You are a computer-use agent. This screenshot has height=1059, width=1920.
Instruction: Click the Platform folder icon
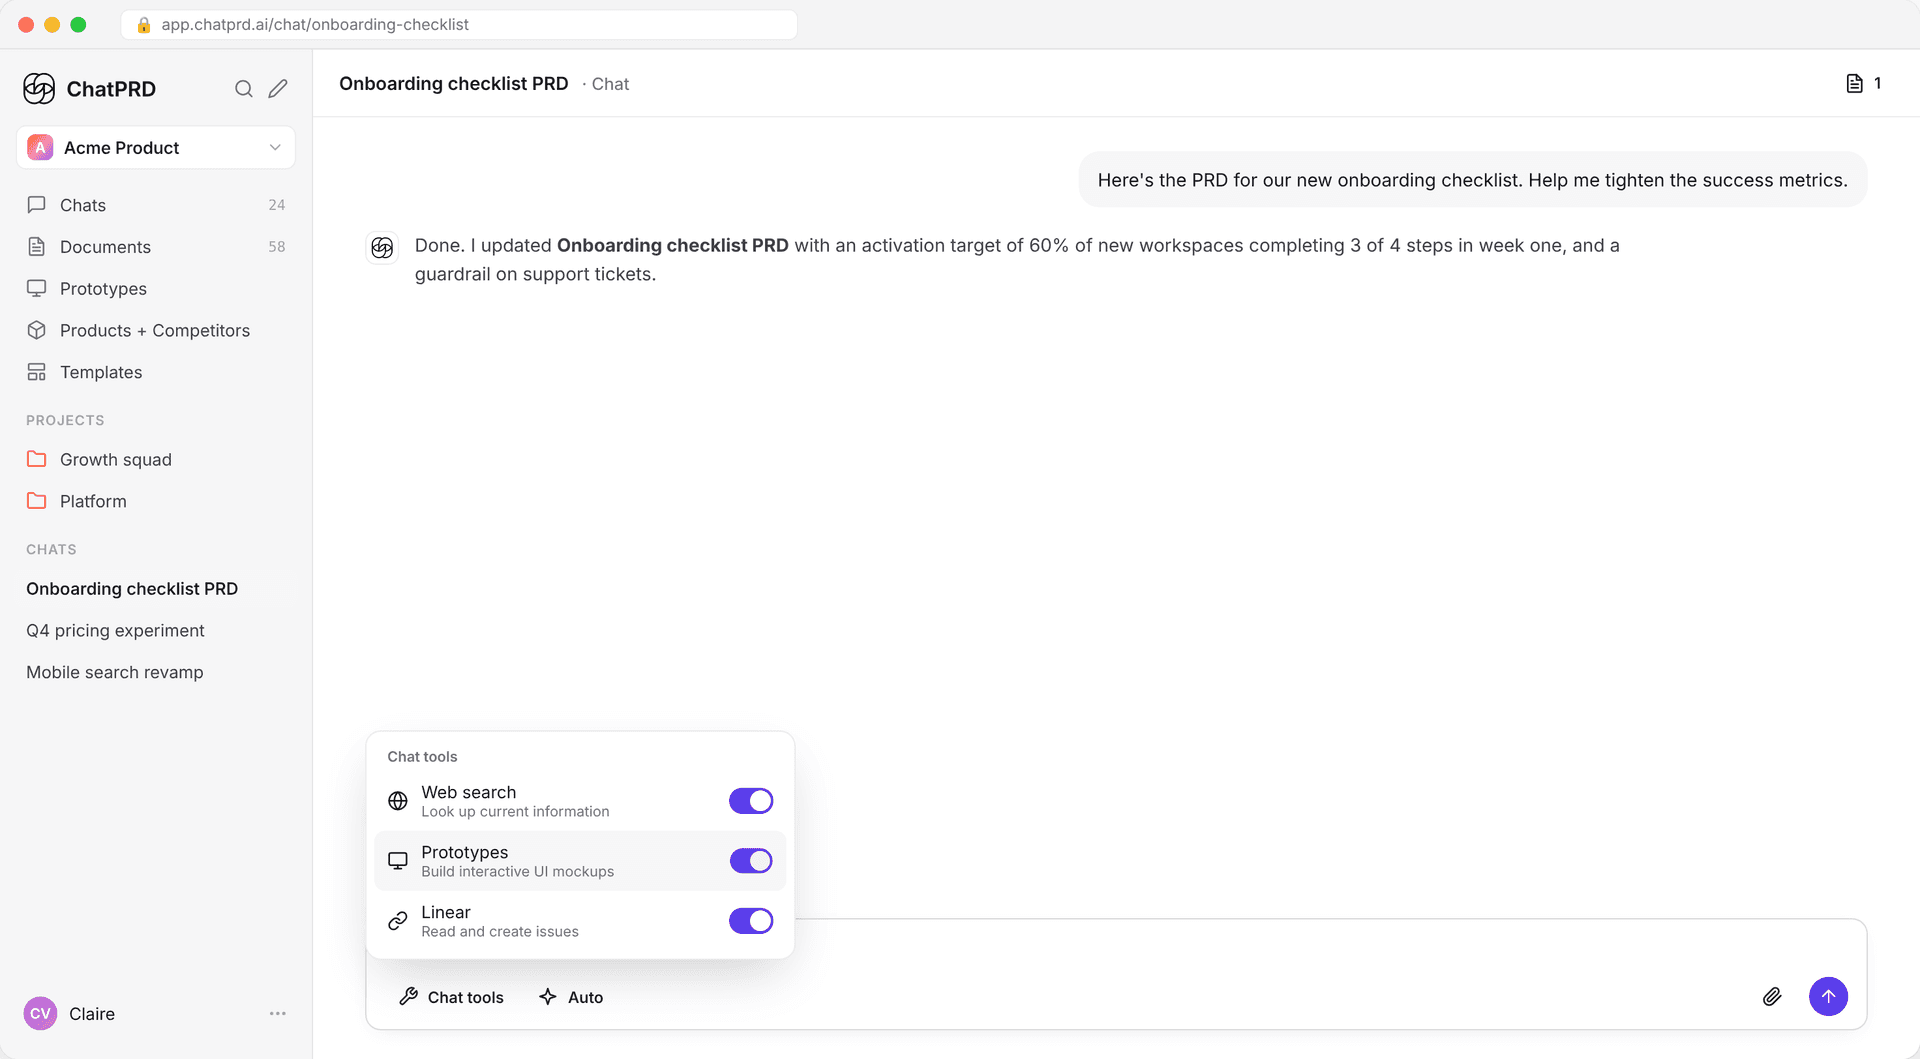(37, 501)
